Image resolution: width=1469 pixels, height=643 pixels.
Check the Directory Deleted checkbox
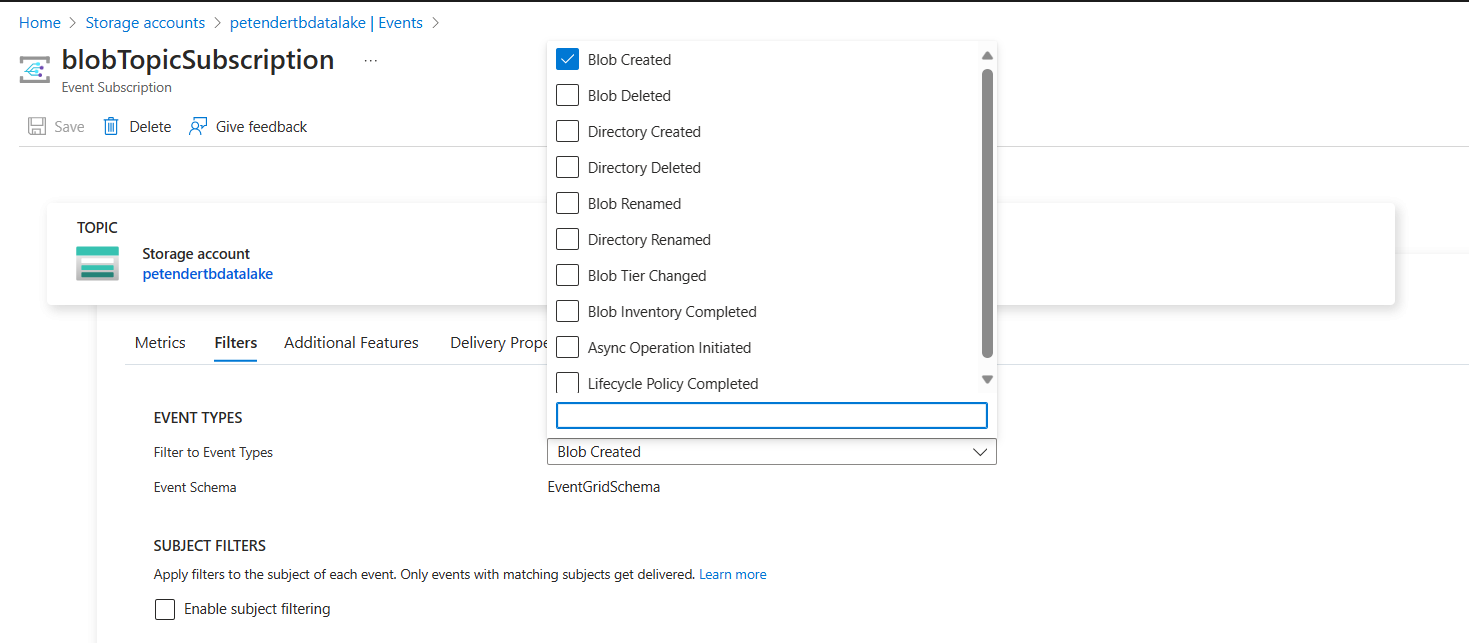pos(567,167)
